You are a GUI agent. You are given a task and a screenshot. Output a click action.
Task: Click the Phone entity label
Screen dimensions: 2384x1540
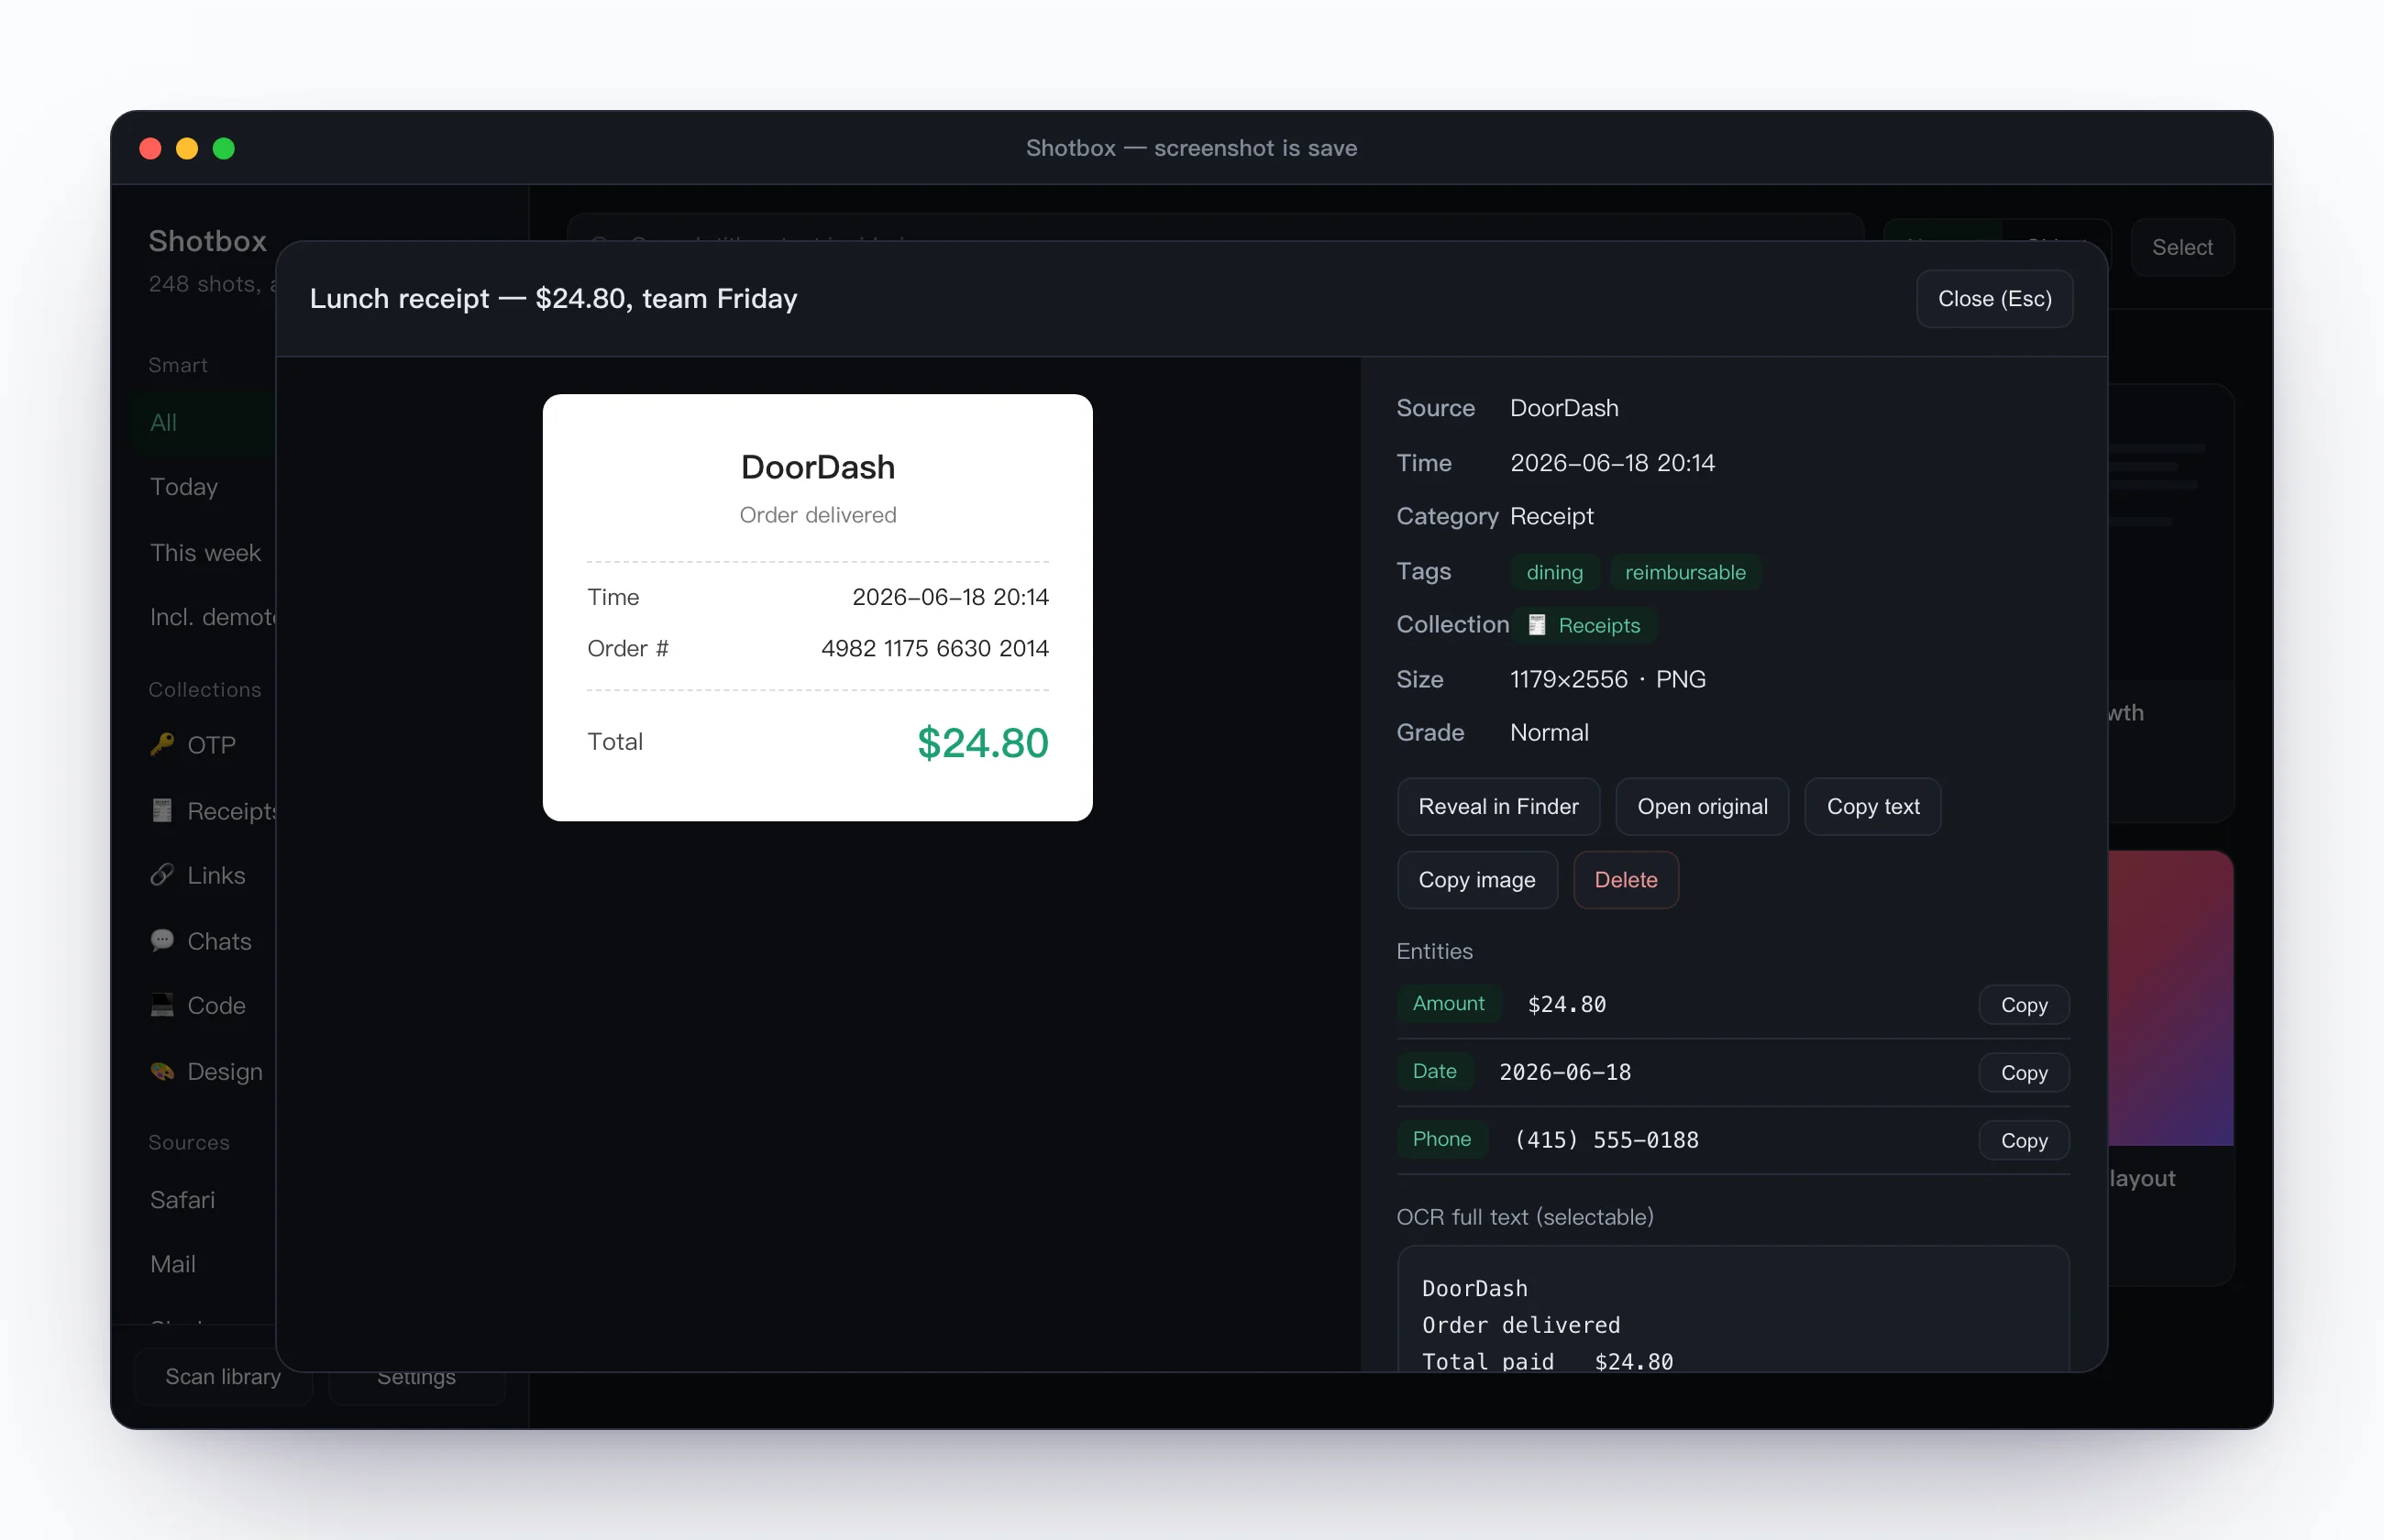click(x=1441, y=1139)
